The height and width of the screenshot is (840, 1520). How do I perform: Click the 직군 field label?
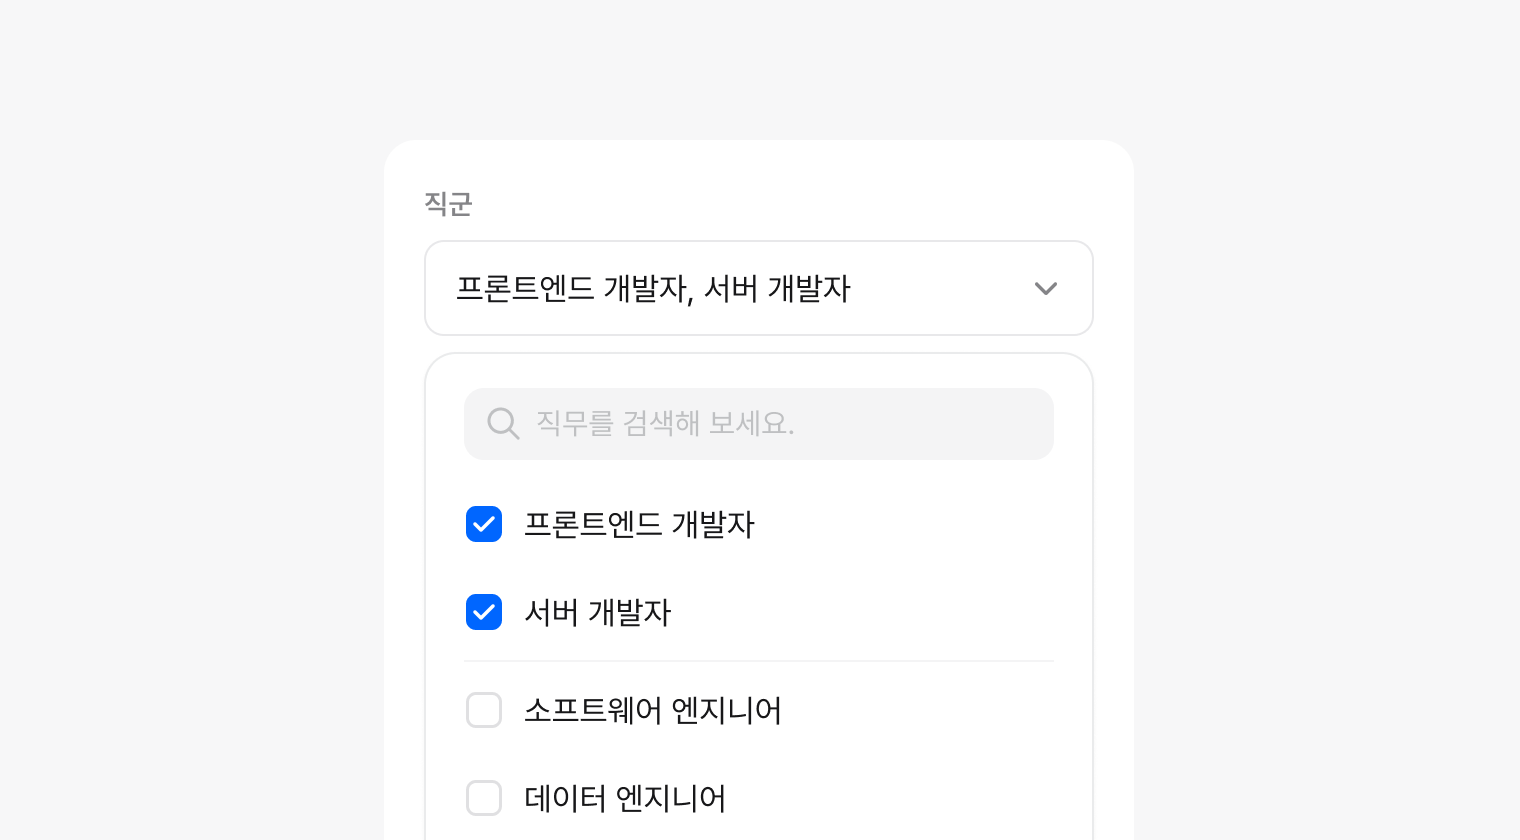click(x=448, y=204)
